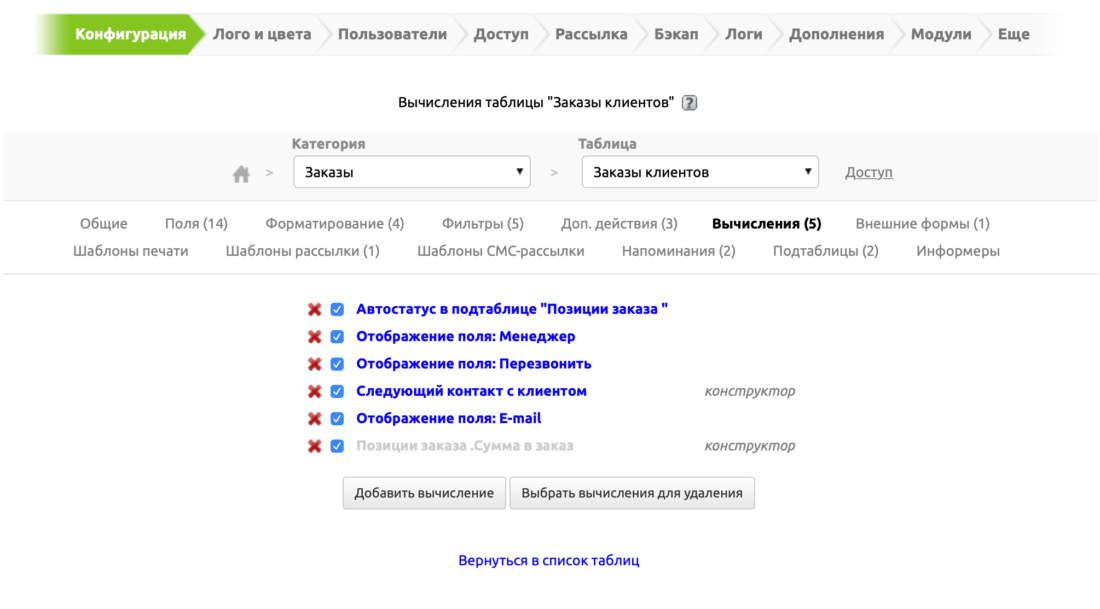Click red X next to "Следующий контакт с клиентом"

(x=314, y=392)
